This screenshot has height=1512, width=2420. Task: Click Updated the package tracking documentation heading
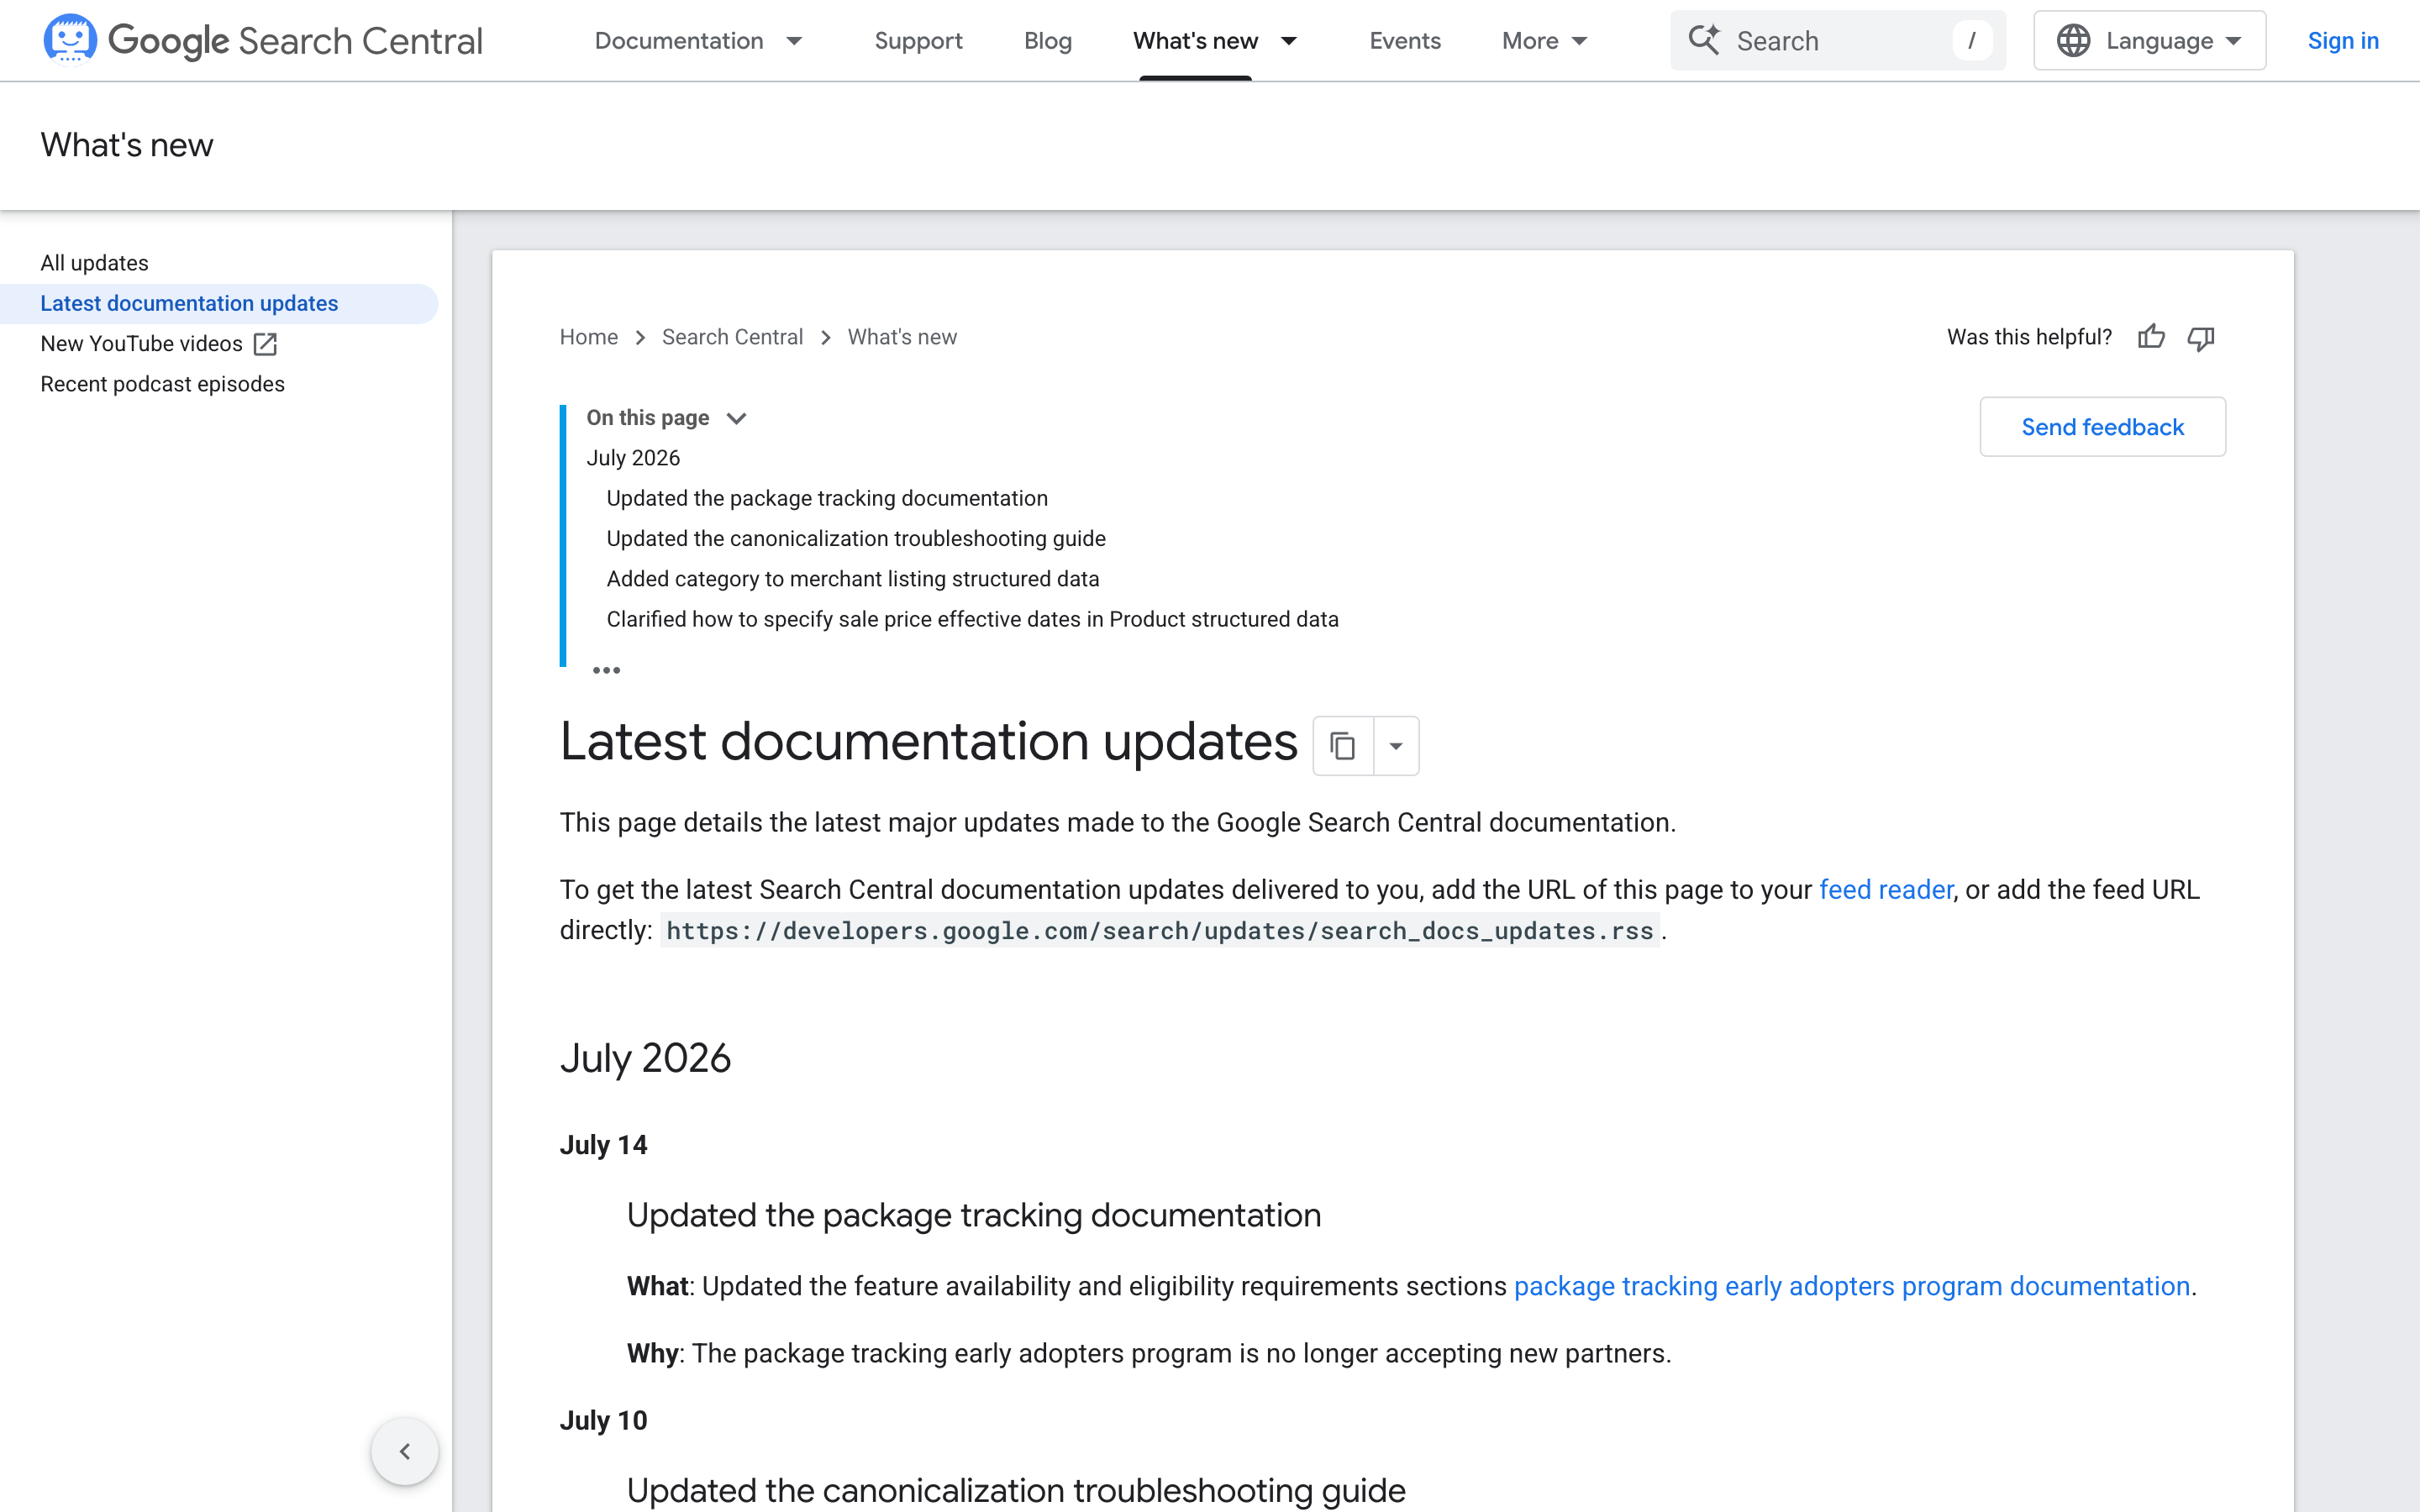(974, 1215)
